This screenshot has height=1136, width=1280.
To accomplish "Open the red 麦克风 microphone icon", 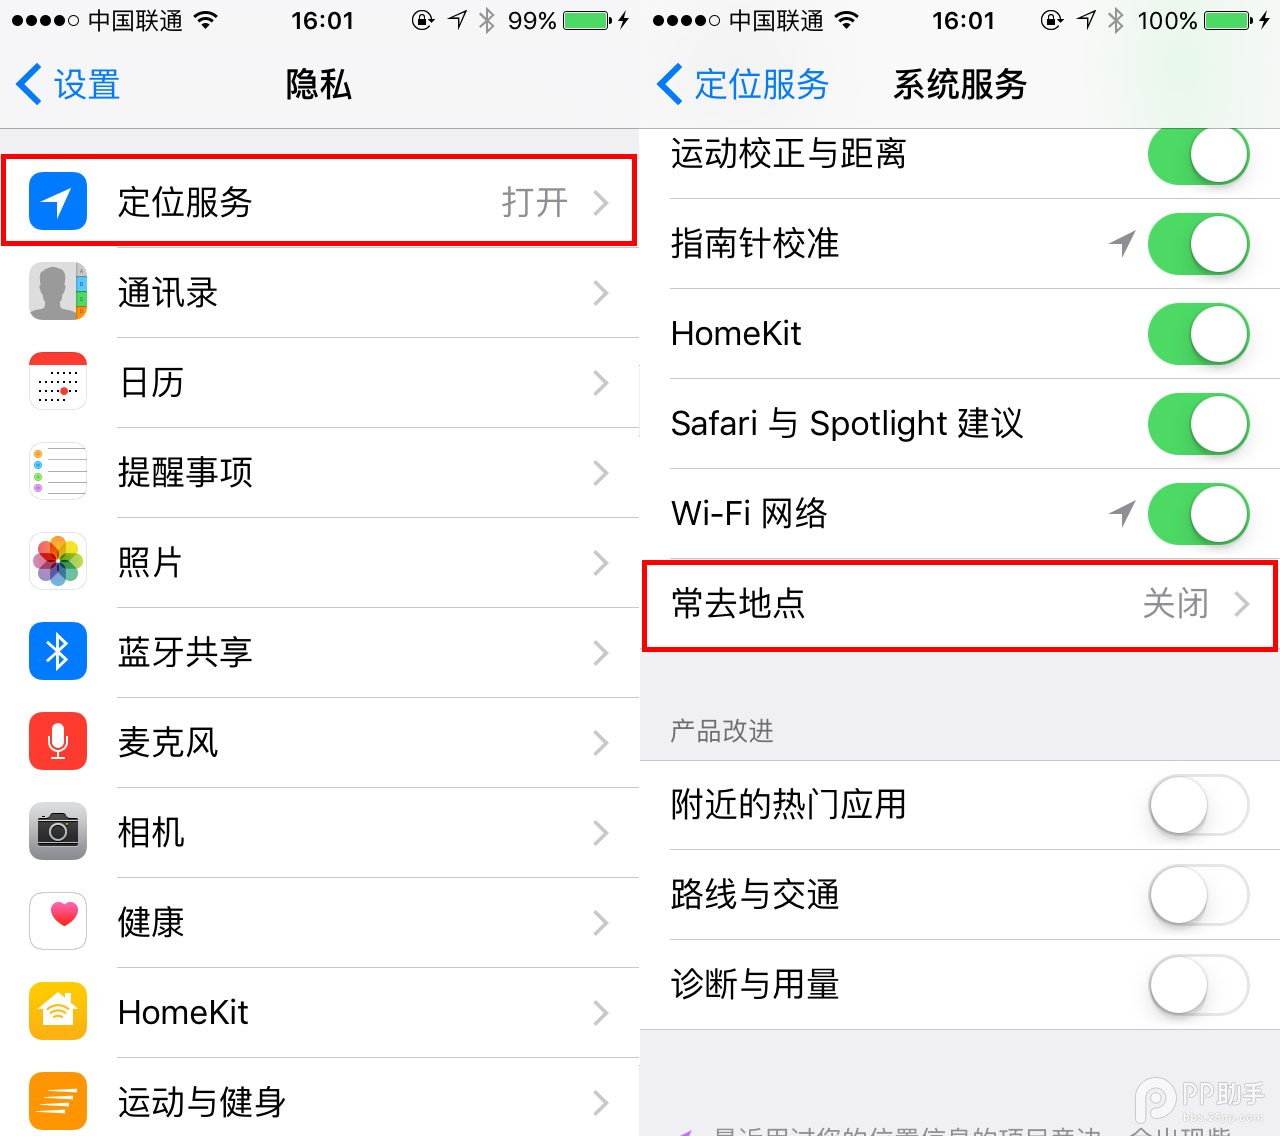I will pos(58,742).
